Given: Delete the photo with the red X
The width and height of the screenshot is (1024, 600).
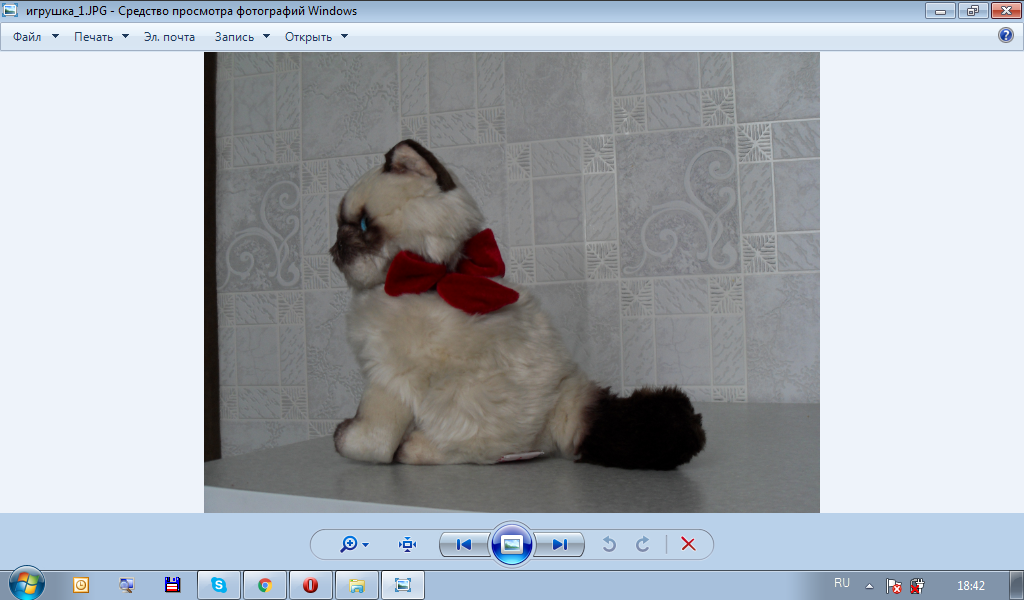Looking at the screenshot, I should [x=688, y=544].
